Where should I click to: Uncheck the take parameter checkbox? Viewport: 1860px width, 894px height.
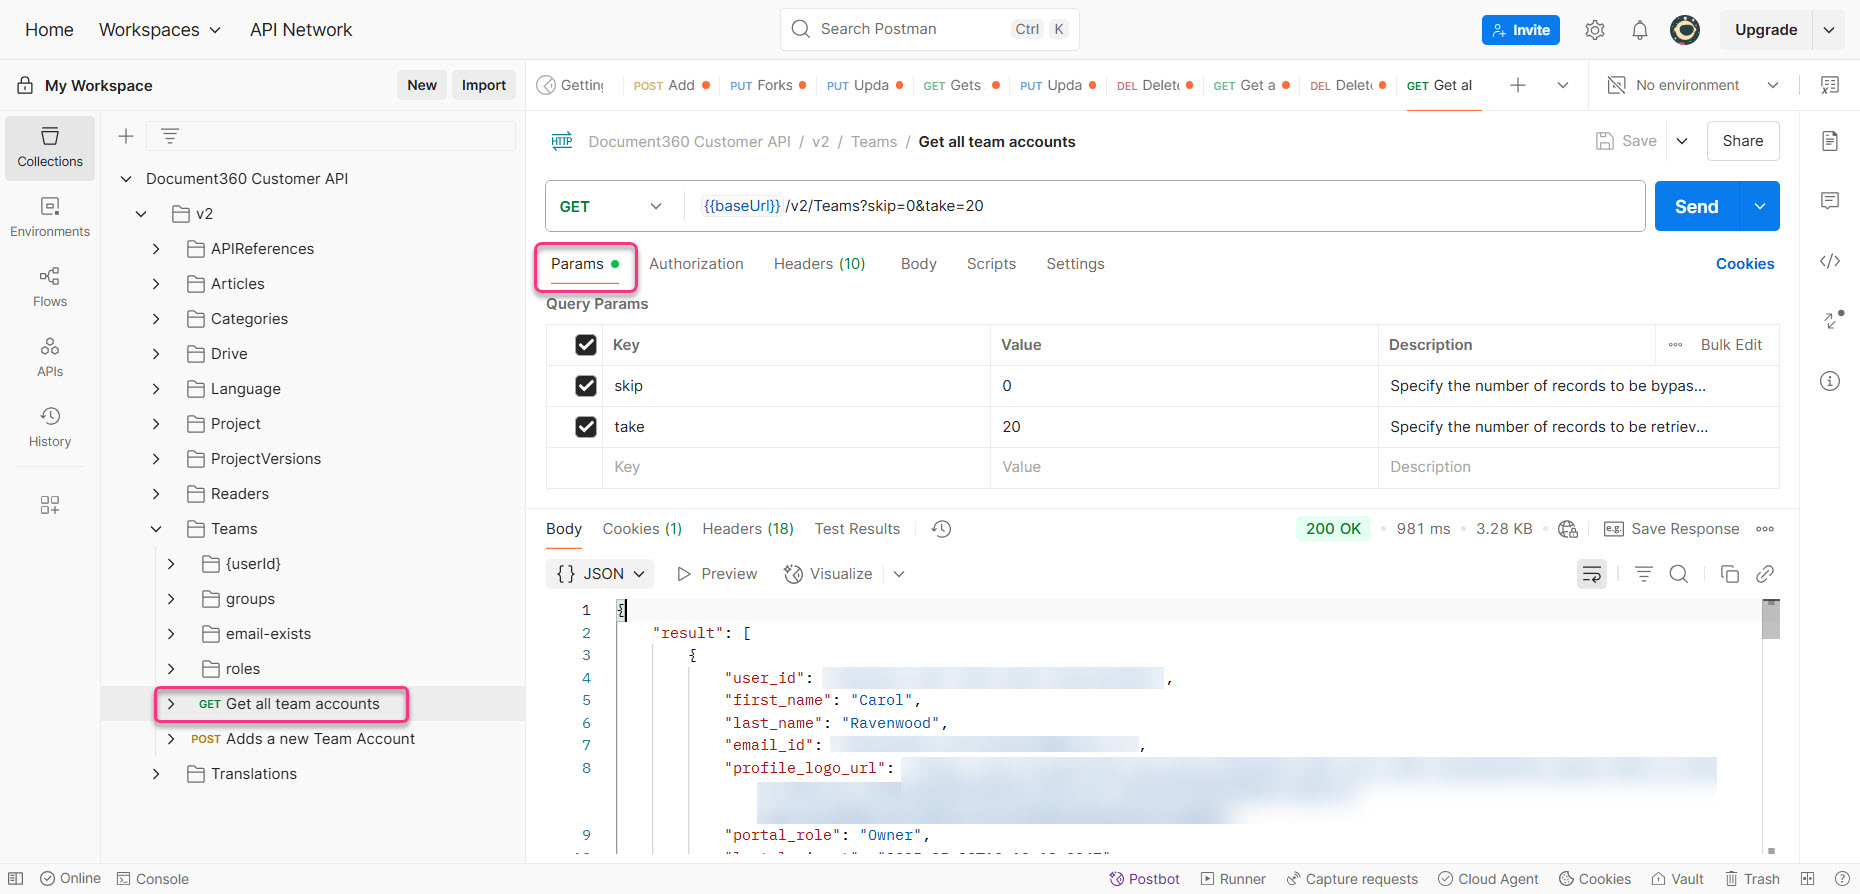pyautogui.click(x=586, y=427)
